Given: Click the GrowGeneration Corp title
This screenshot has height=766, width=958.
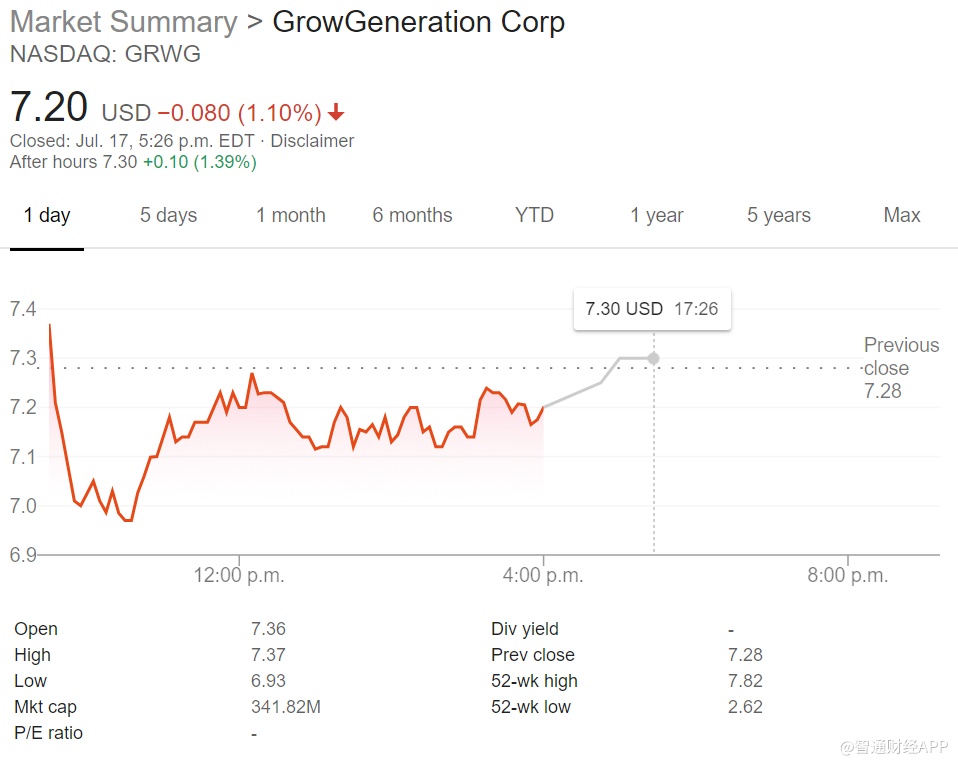Looking at the screenshot, I should tap(418, 22).
